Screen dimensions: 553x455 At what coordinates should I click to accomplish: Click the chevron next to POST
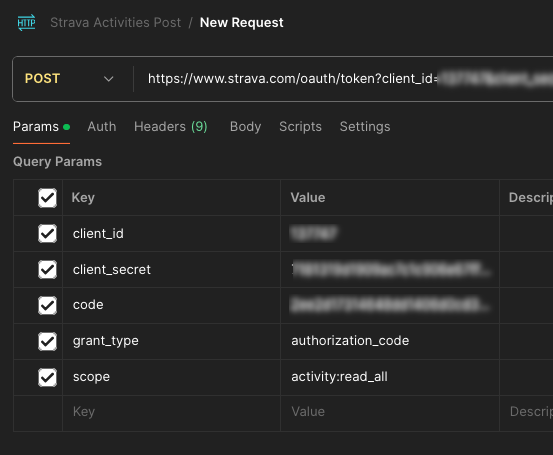[x=109, y=79]
